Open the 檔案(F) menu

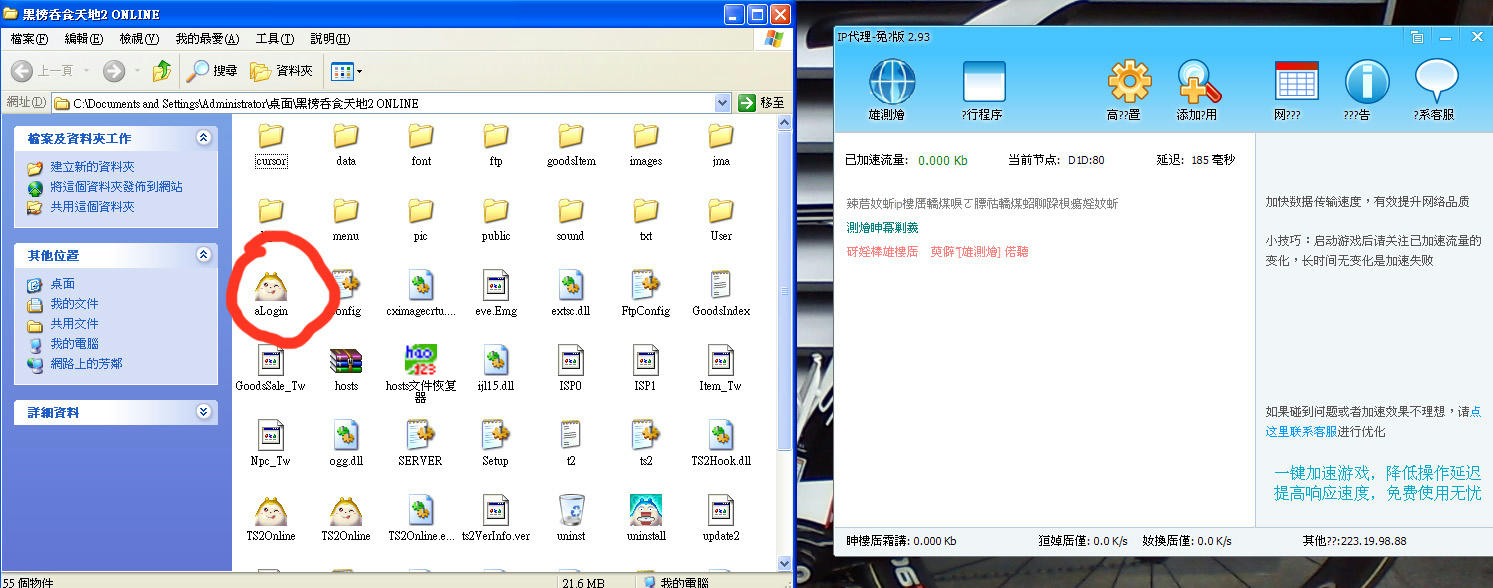[30, 39]
